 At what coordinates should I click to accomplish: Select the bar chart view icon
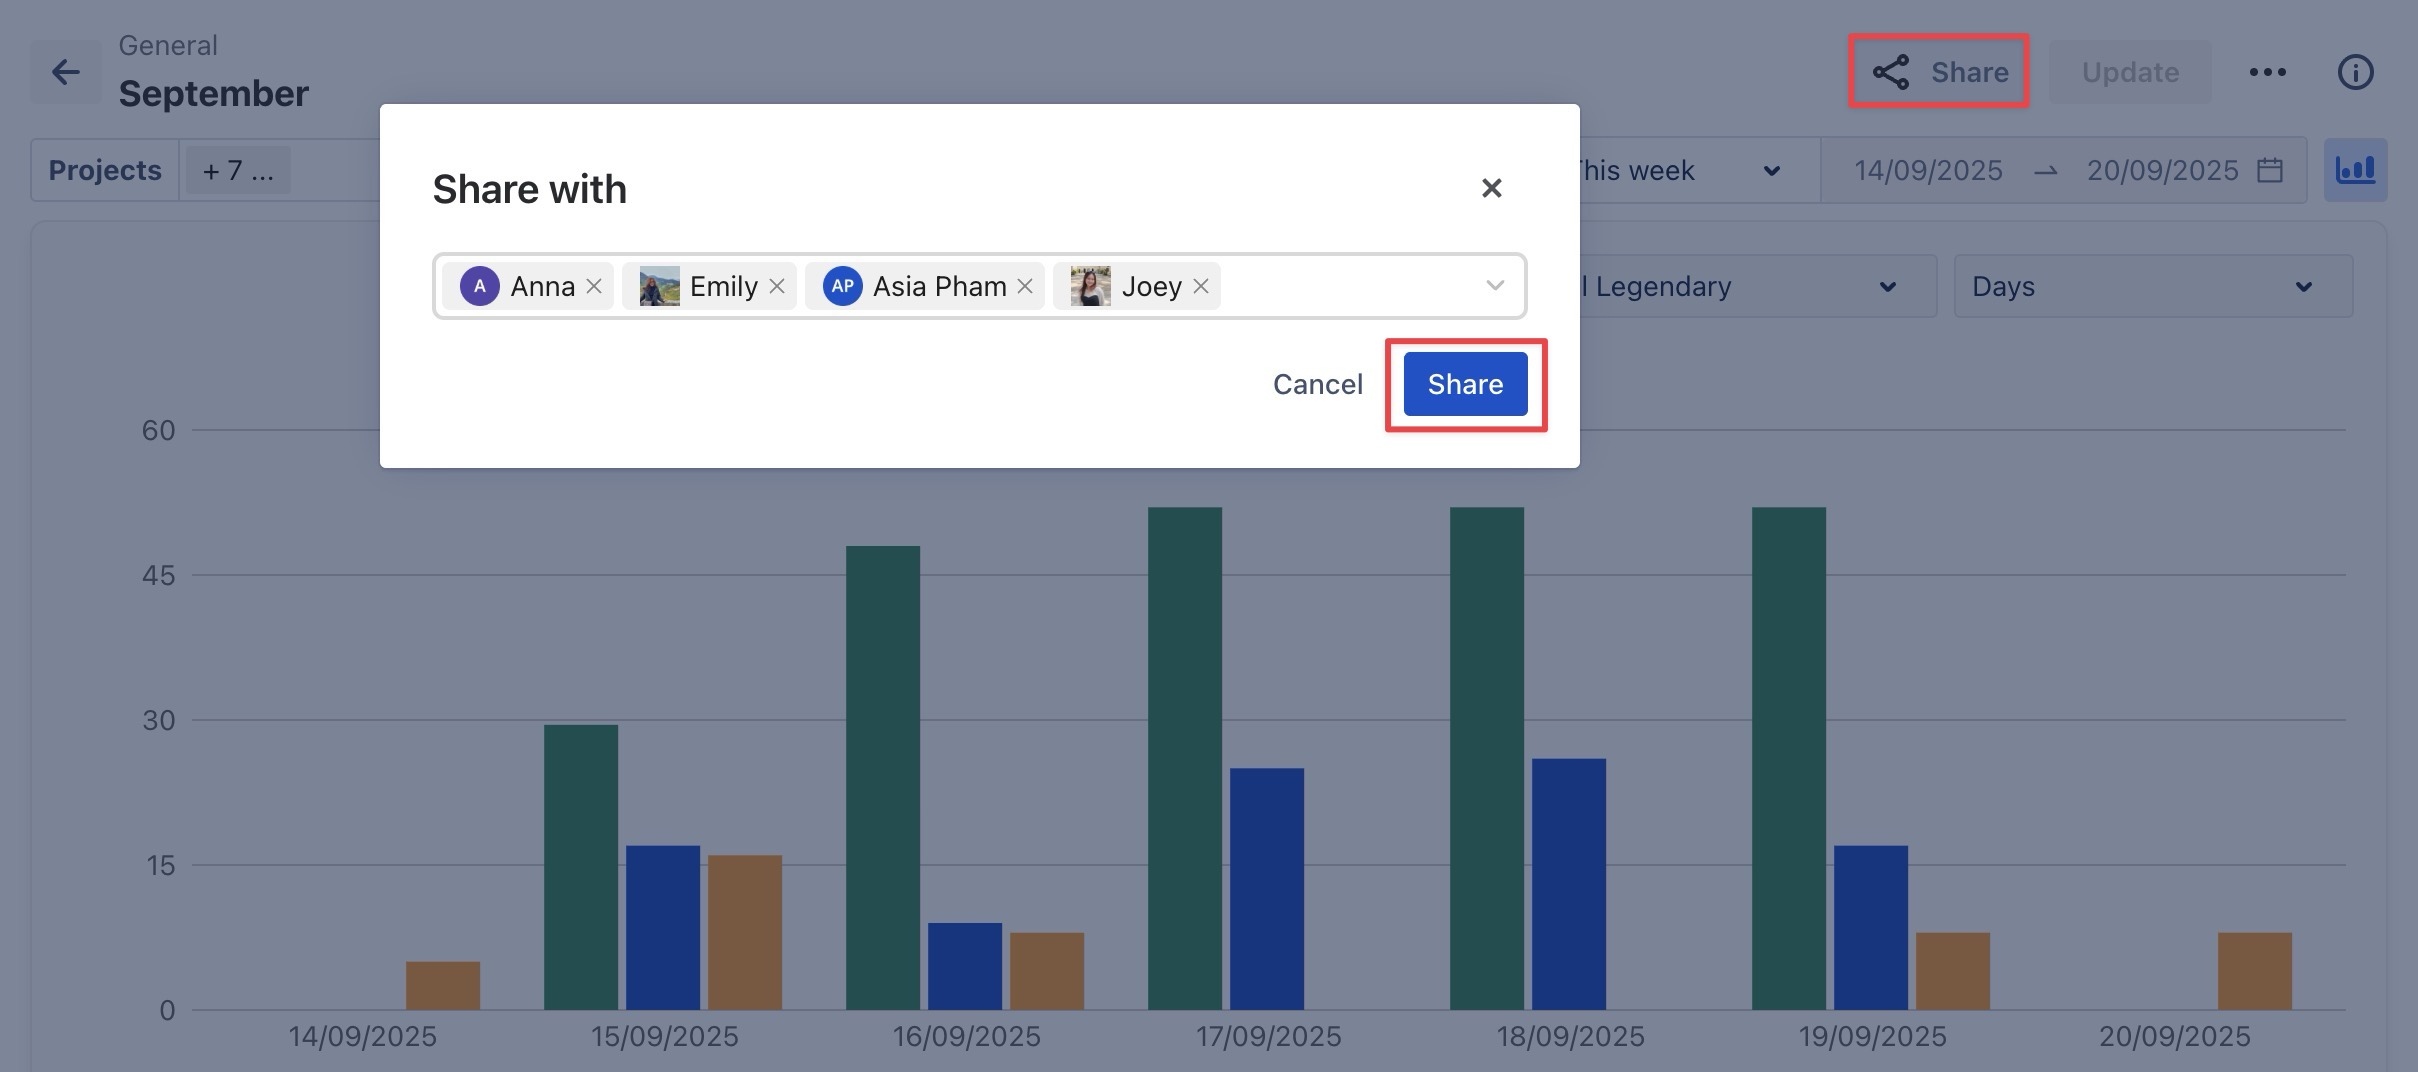[2355, 170]
